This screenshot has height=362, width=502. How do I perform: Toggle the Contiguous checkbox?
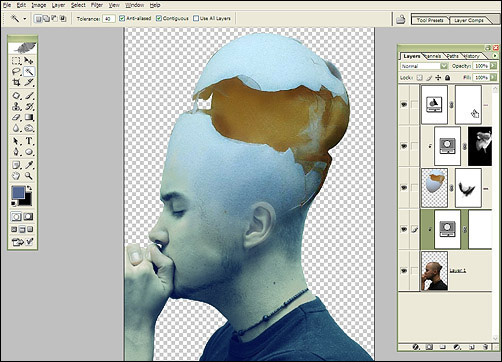159,18
